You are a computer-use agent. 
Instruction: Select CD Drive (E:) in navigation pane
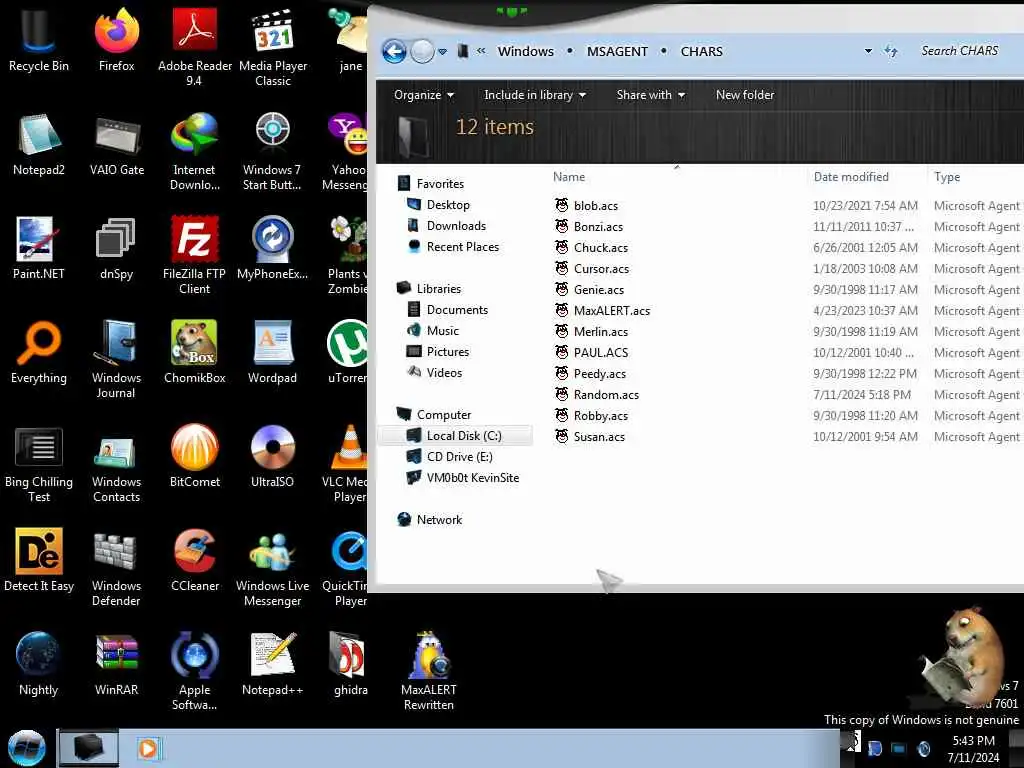coord(459,456)
